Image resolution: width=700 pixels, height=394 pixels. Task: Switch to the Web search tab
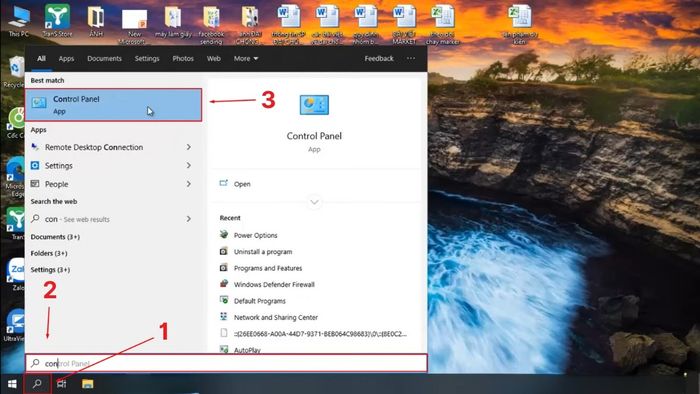(x=213, y=58)
